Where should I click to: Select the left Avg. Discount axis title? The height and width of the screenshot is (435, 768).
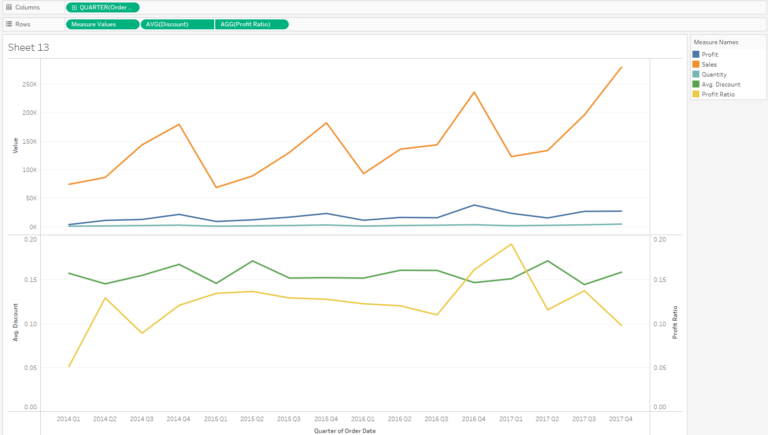(x=15, y=322)
